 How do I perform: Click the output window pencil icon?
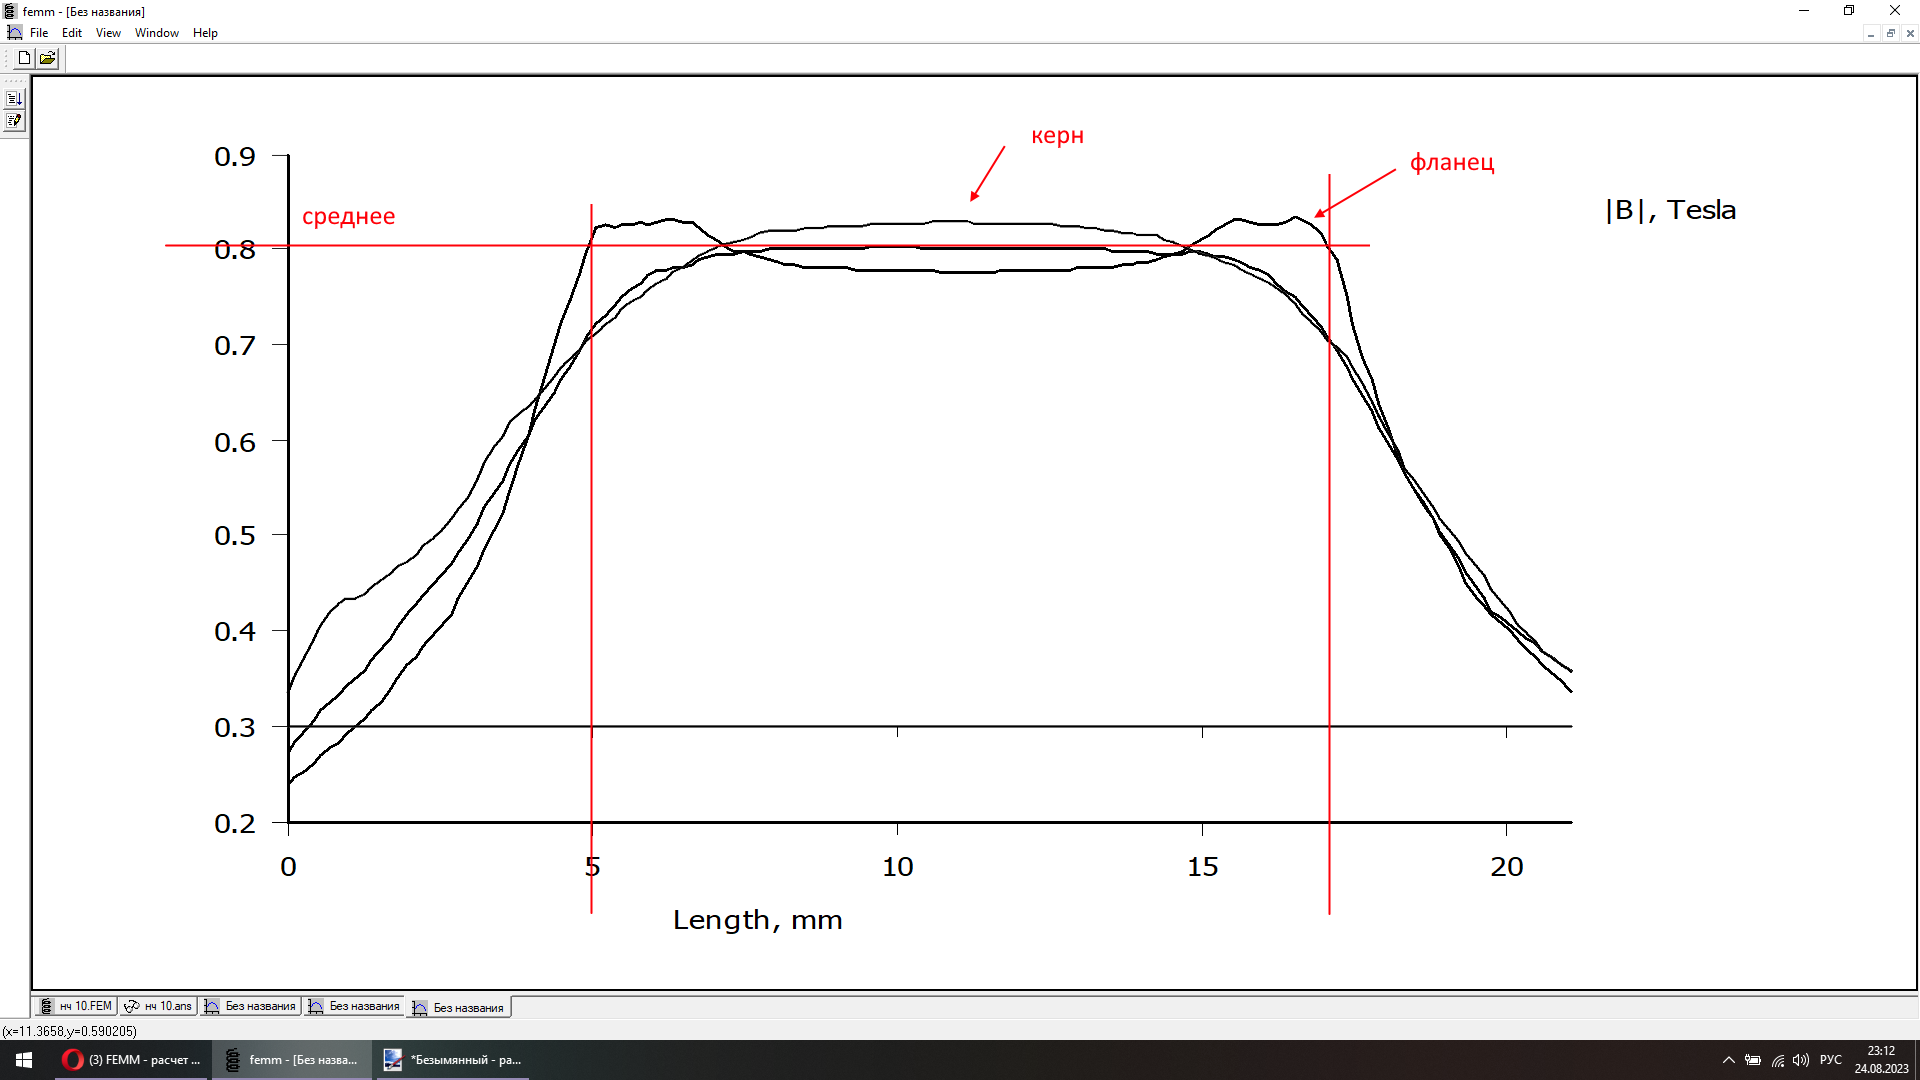pos(14,121)
